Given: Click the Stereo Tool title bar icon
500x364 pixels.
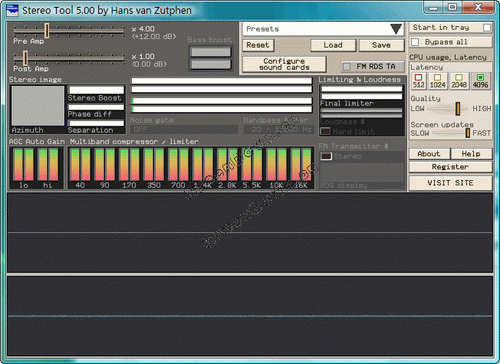Looking at the screenshot, I should [12, 10].
